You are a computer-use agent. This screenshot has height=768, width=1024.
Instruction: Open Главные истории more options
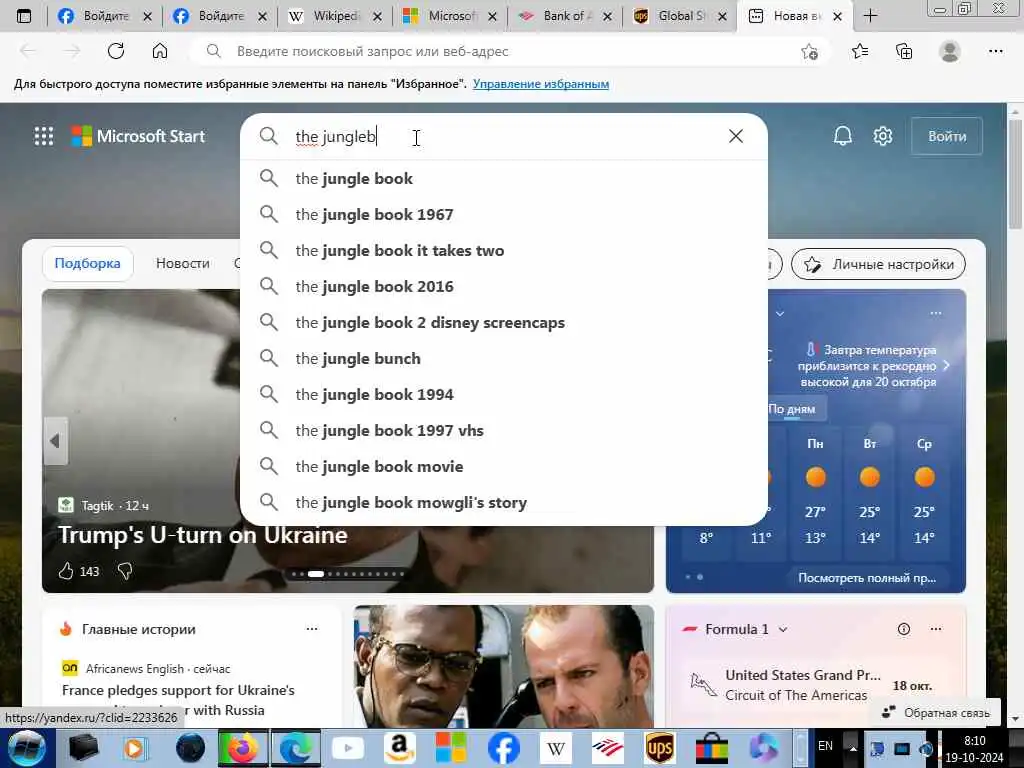click(x=312, y=629)
